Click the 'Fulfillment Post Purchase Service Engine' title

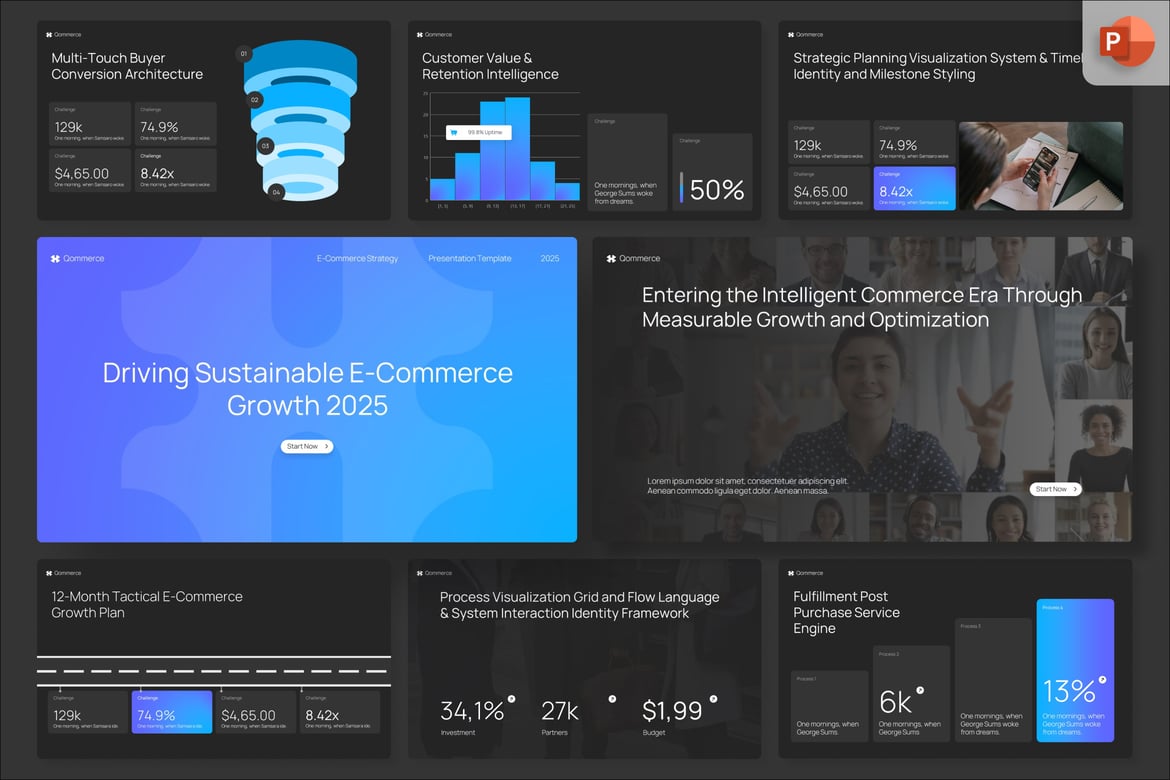click(x=846, y=612)
